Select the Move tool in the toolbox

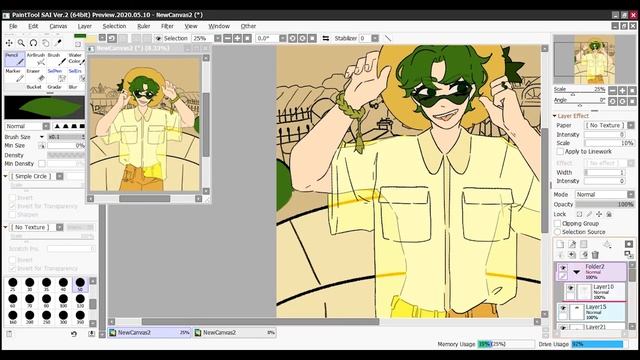pyautogui.click(x=9, y=42)
